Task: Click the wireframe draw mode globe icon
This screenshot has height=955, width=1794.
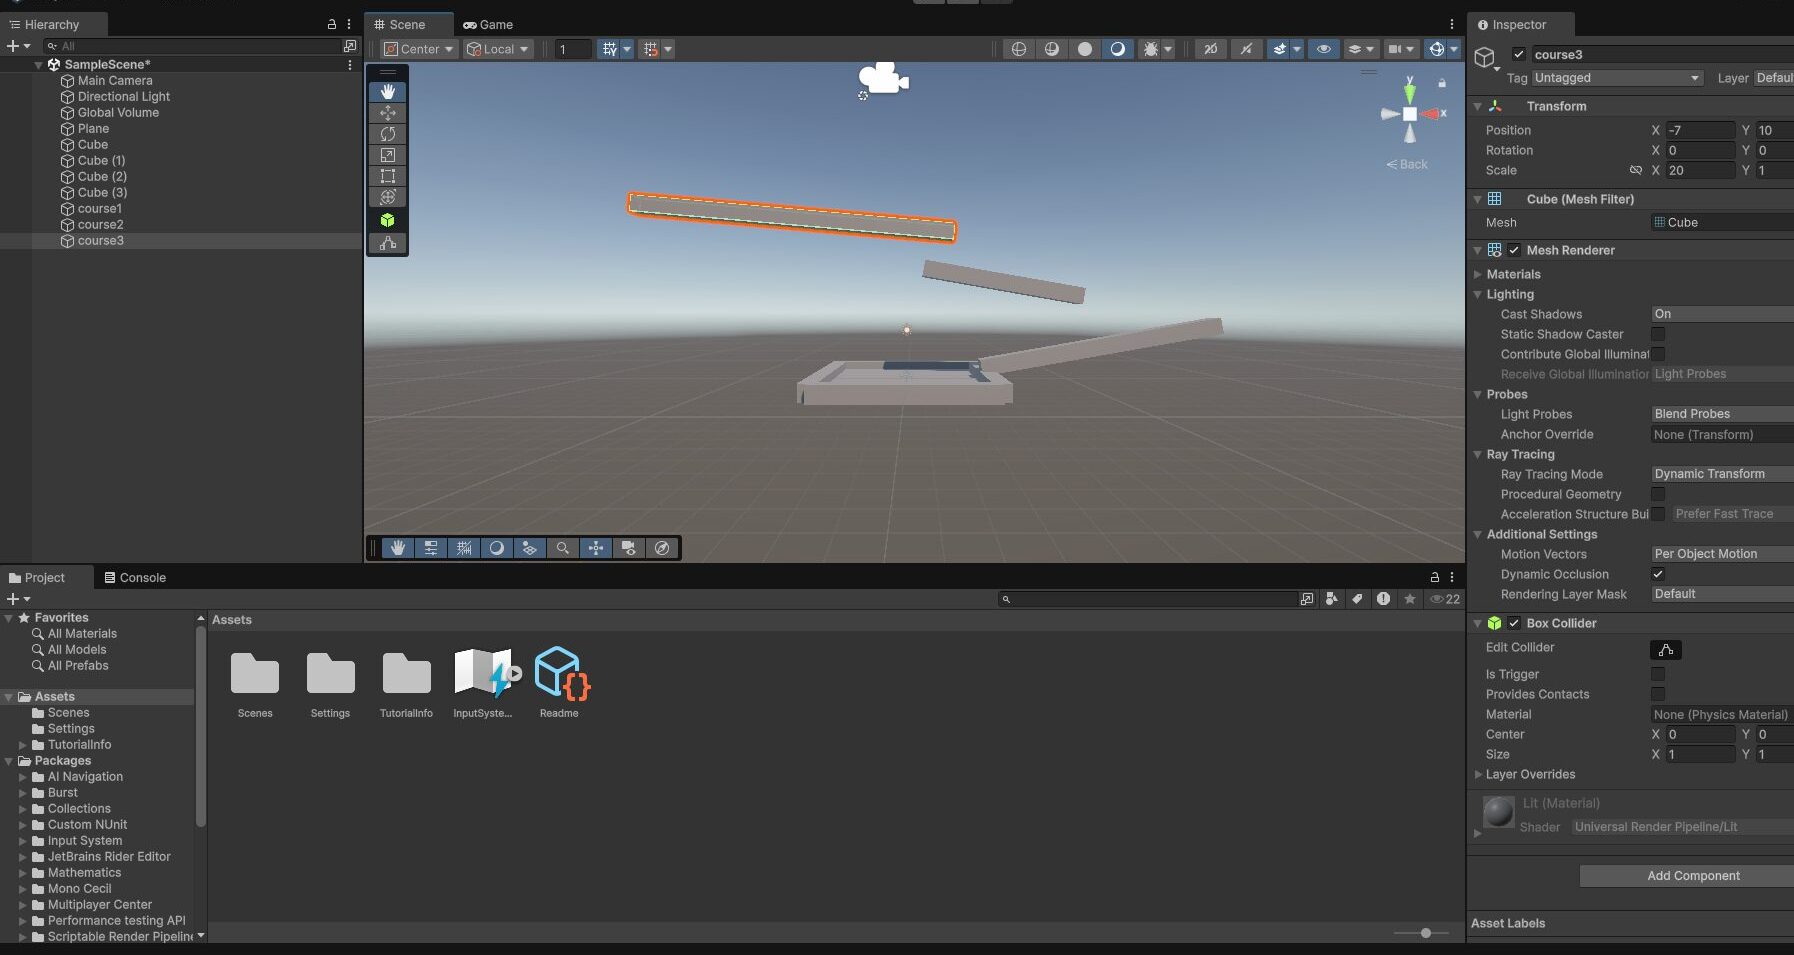Action: click(x=1018, y=49)
